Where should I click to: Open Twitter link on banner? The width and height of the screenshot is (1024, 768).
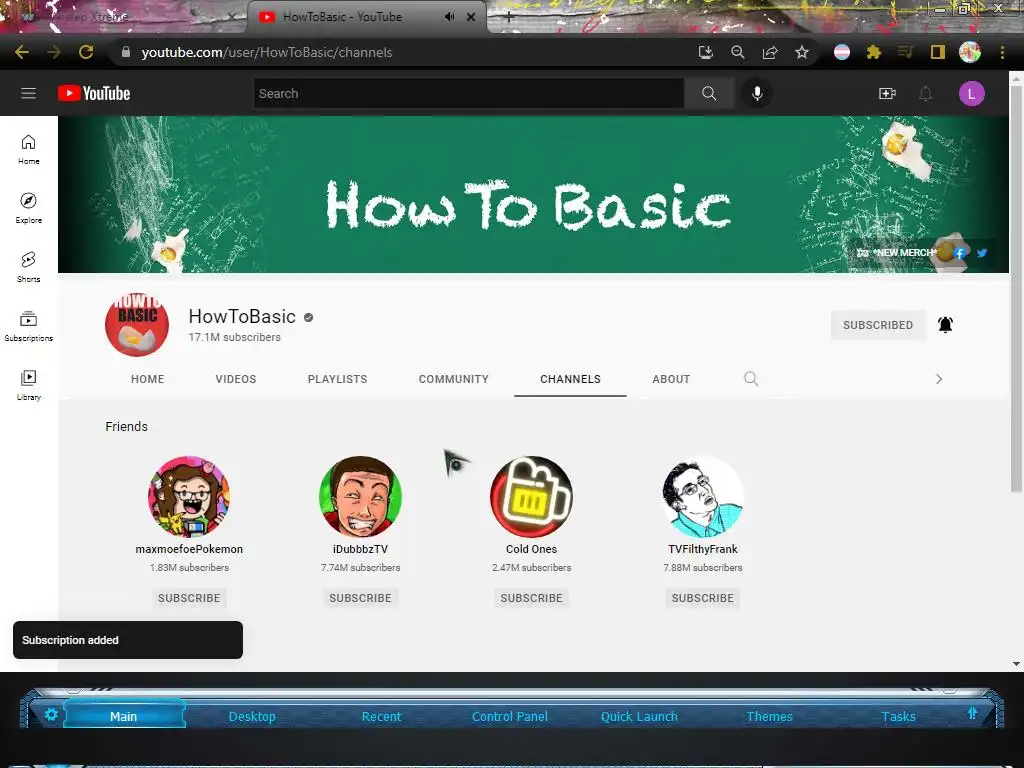click(982, 253)
